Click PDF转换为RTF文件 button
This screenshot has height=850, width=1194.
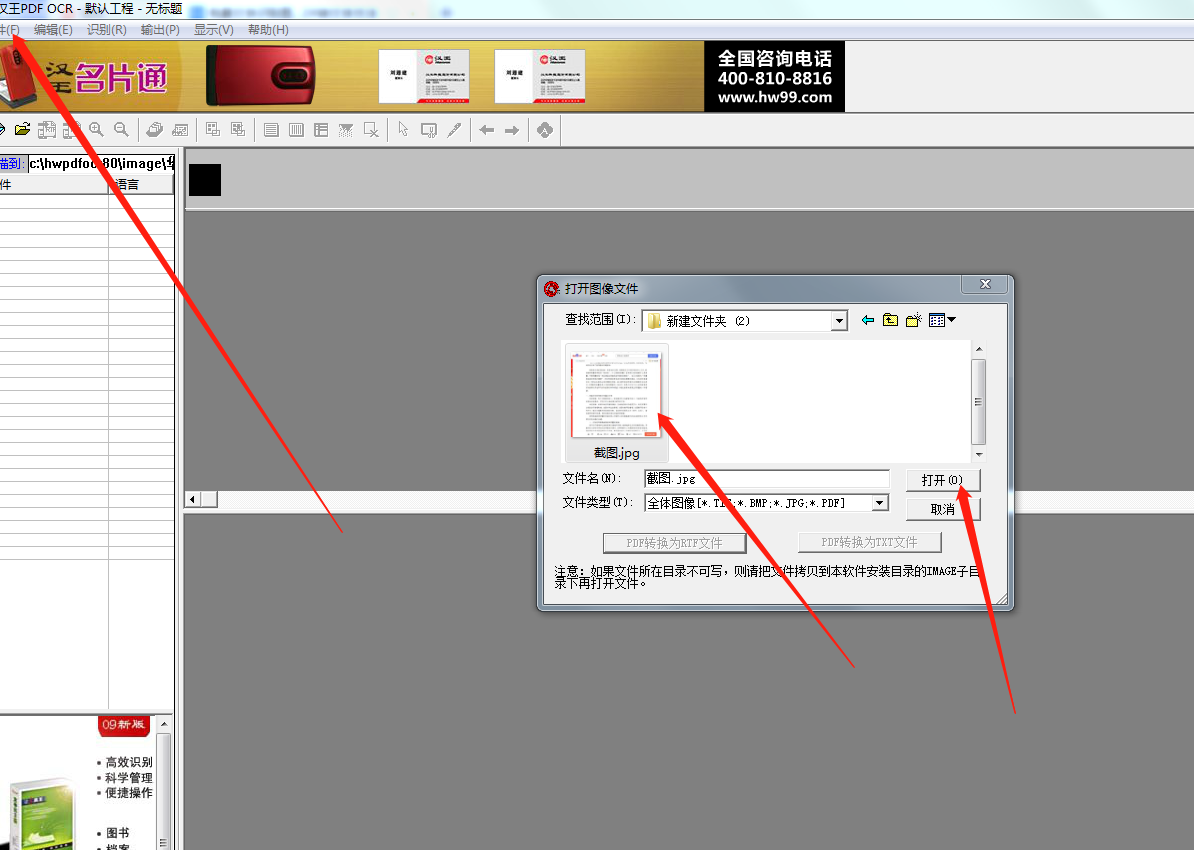tap(674, 543)
